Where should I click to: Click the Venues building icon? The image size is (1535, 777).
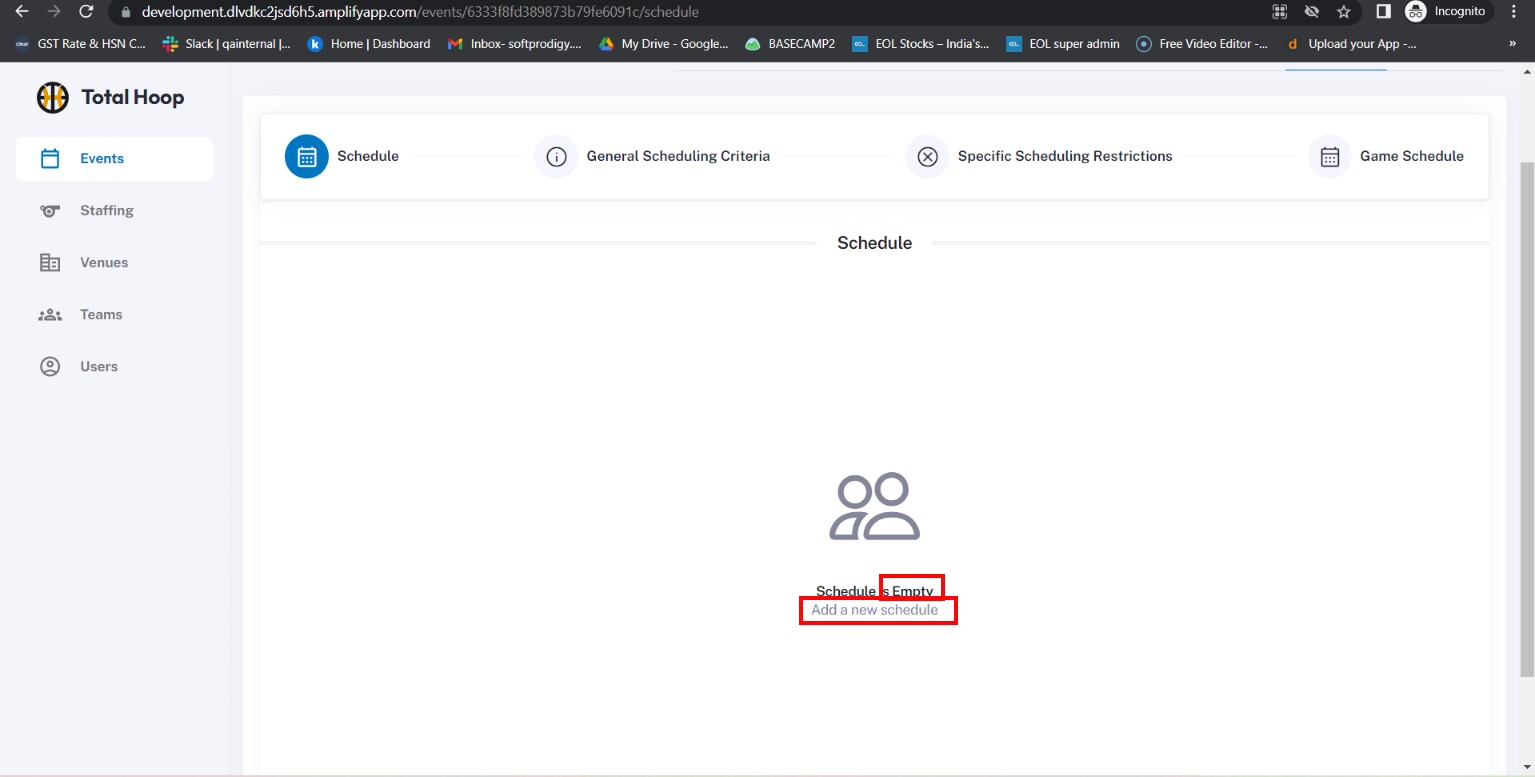[x=50, y=263]
